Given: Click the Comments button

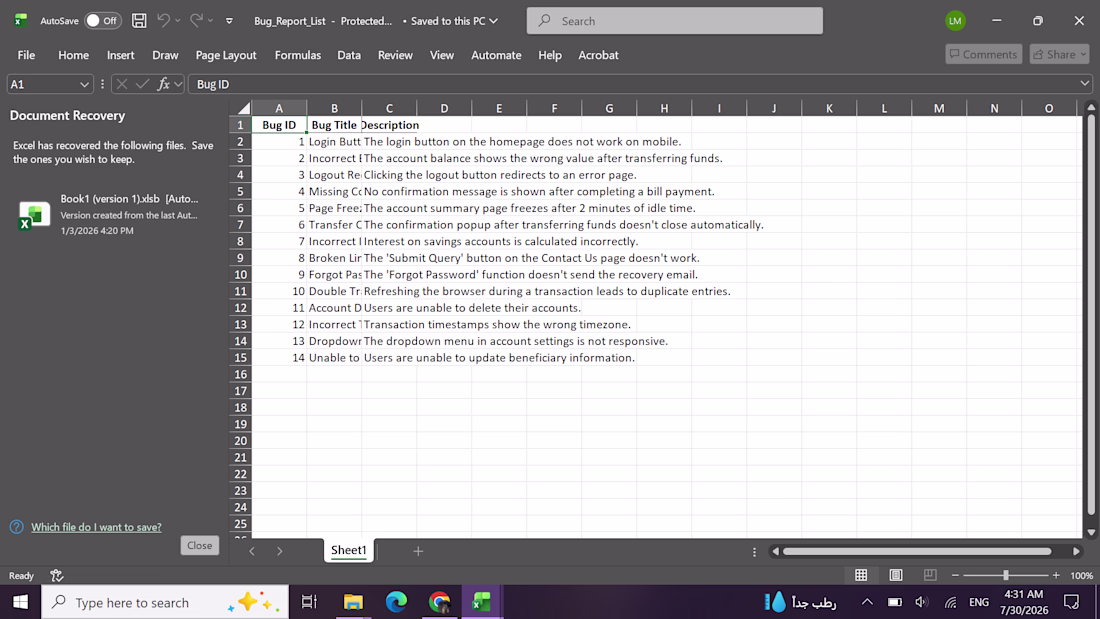Looking at the screenshot, I should coord(984,54).
